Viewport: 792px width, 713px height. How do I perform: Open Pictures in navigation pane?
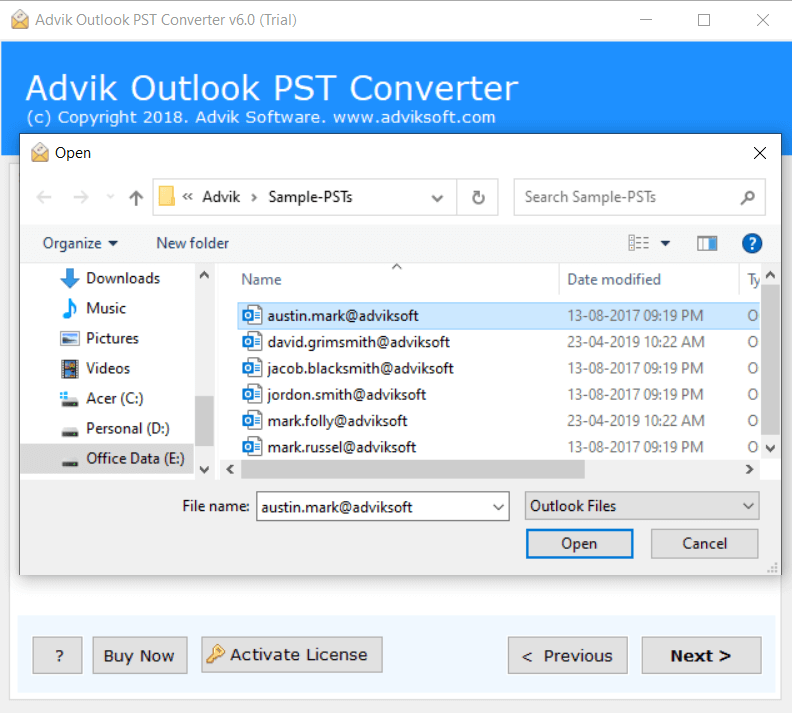point(100,338)
